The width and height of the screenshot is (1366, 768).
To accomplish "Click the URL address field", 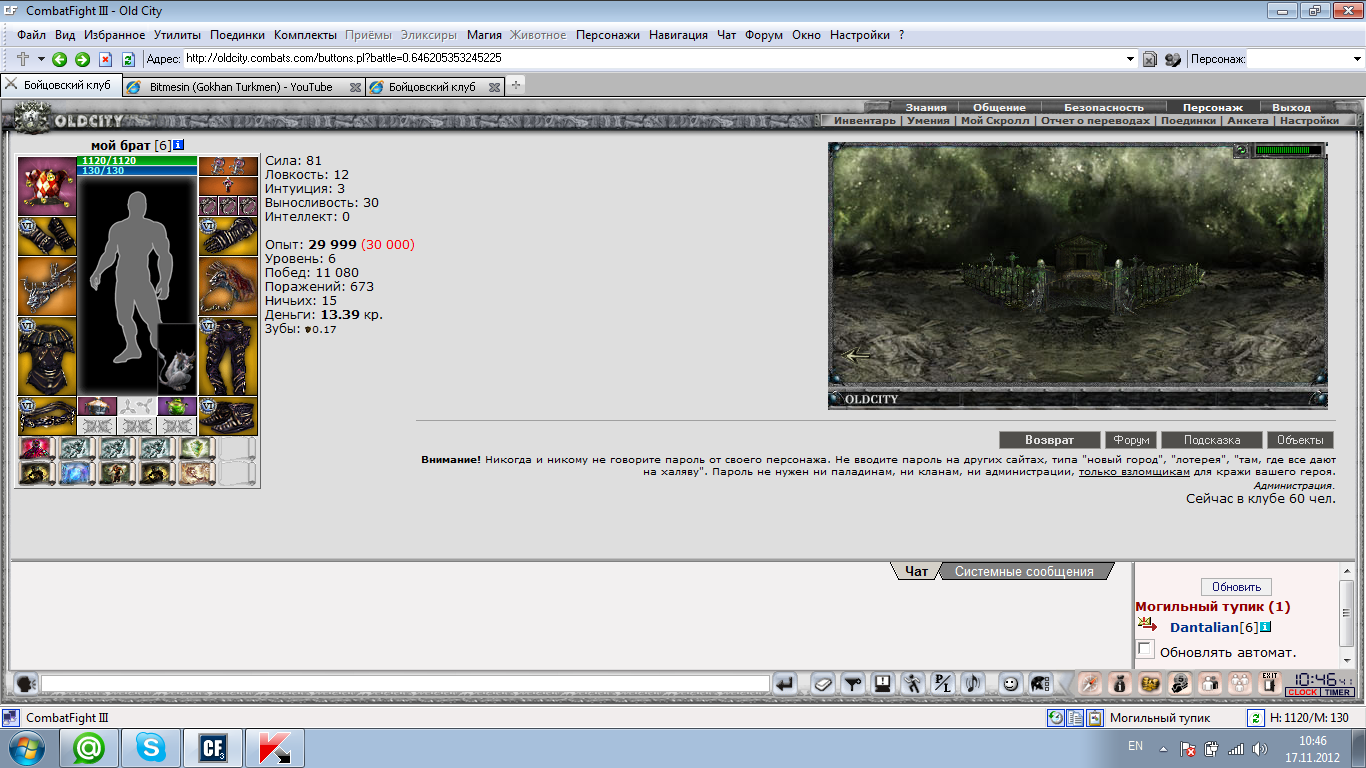I will (653, 59).
